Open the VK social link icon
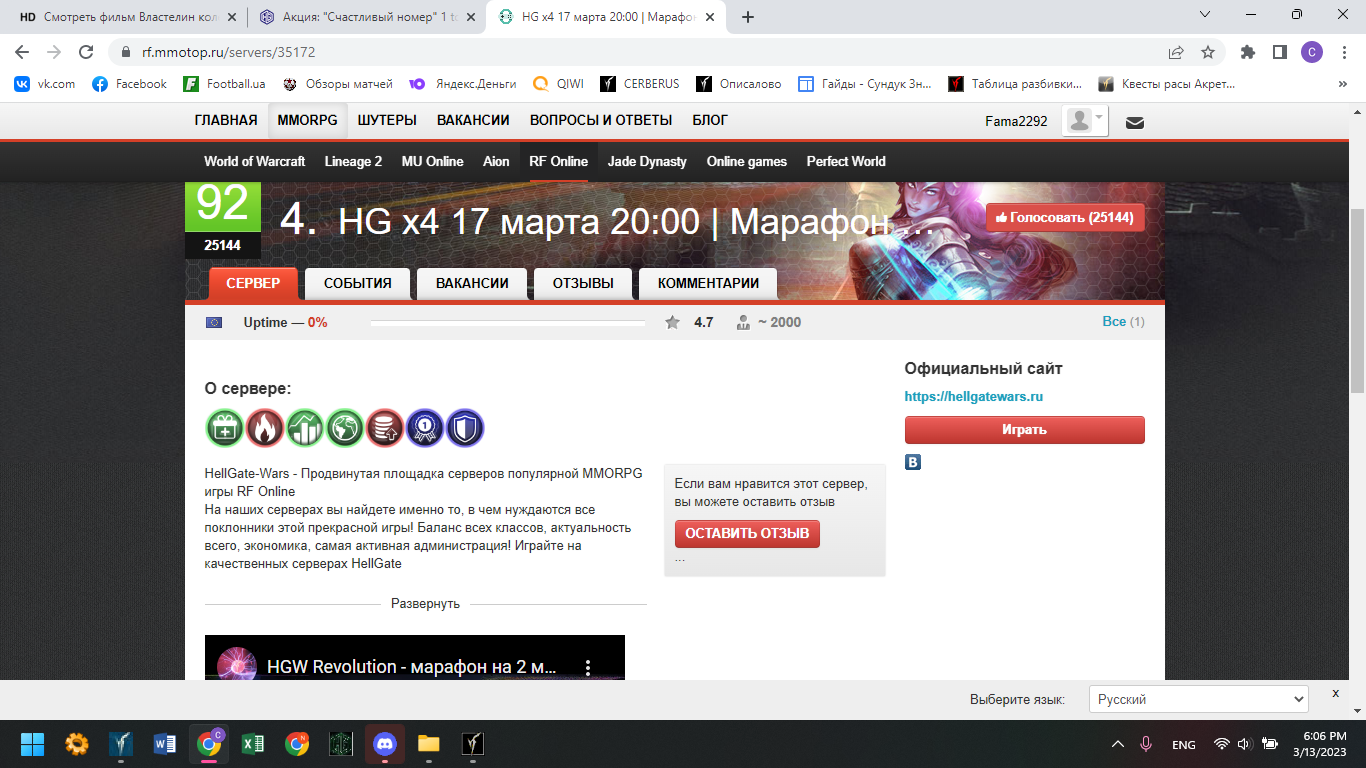Screen dimensions: 1366x768 [x=913, y=462]
